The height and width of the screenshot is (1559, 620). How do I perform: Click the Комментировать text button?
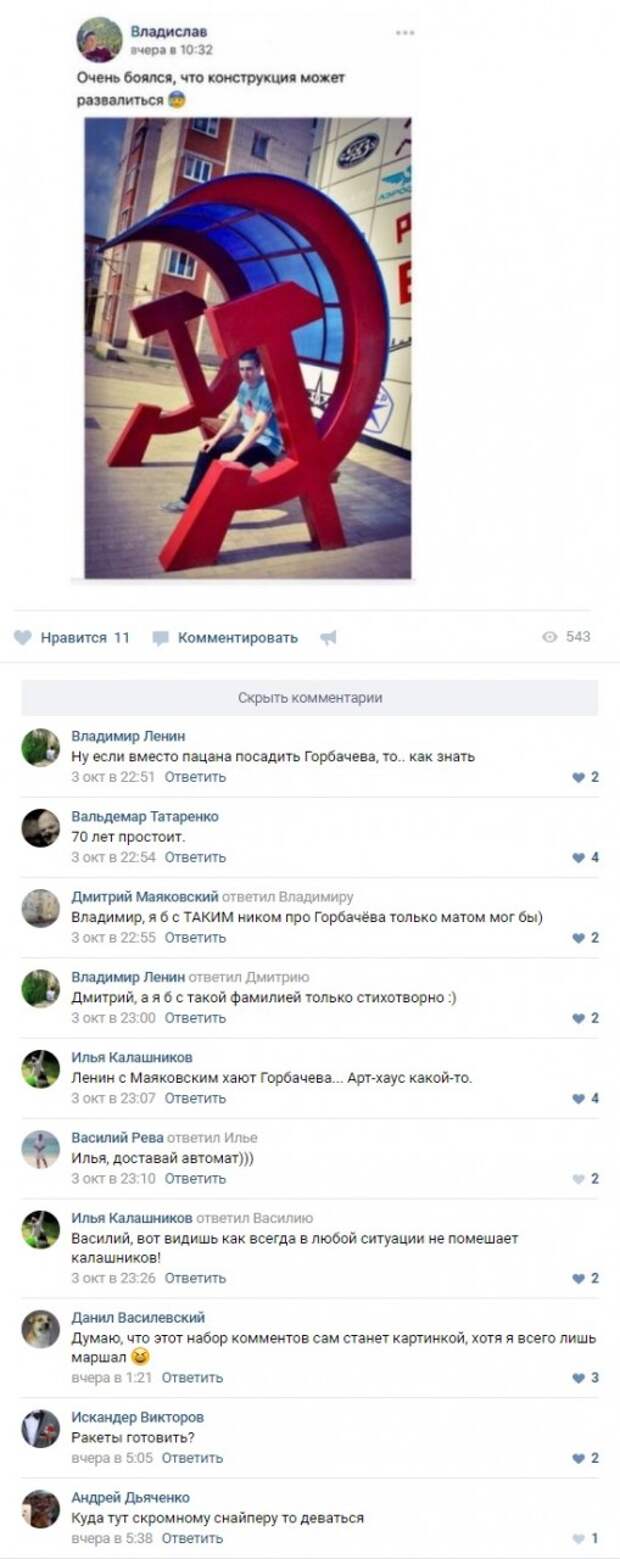pos(238,637)
